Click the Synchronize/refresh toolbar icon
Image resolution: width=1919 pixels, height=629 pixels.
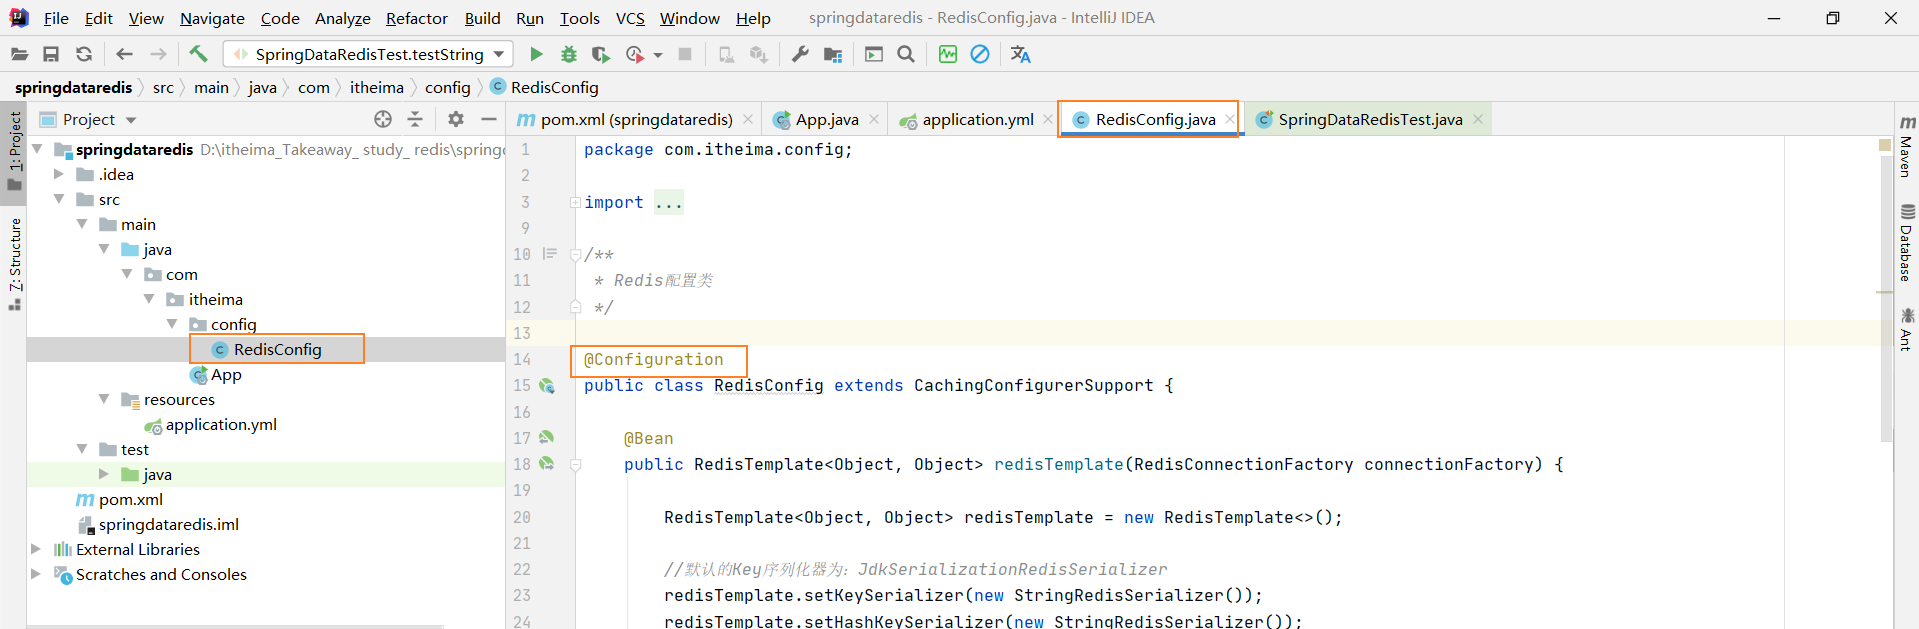84,54
